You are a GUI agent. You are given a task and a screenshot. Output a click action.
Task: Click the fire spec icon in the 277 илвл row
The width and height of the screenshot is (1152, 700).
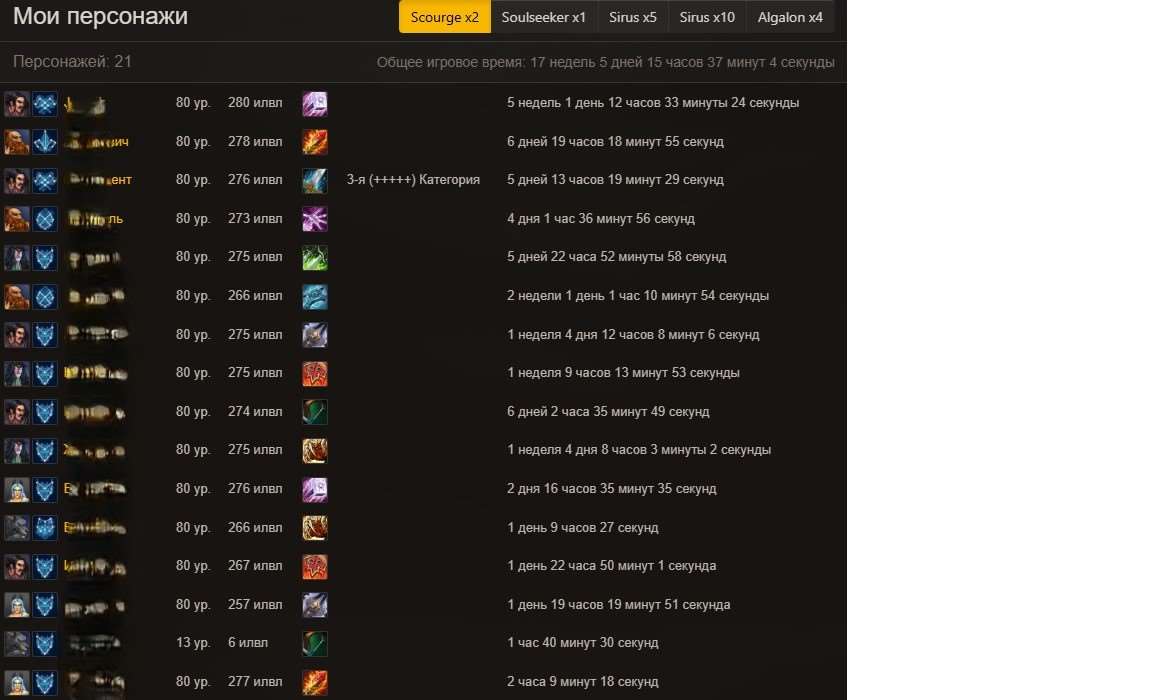(x=315, y=682)
